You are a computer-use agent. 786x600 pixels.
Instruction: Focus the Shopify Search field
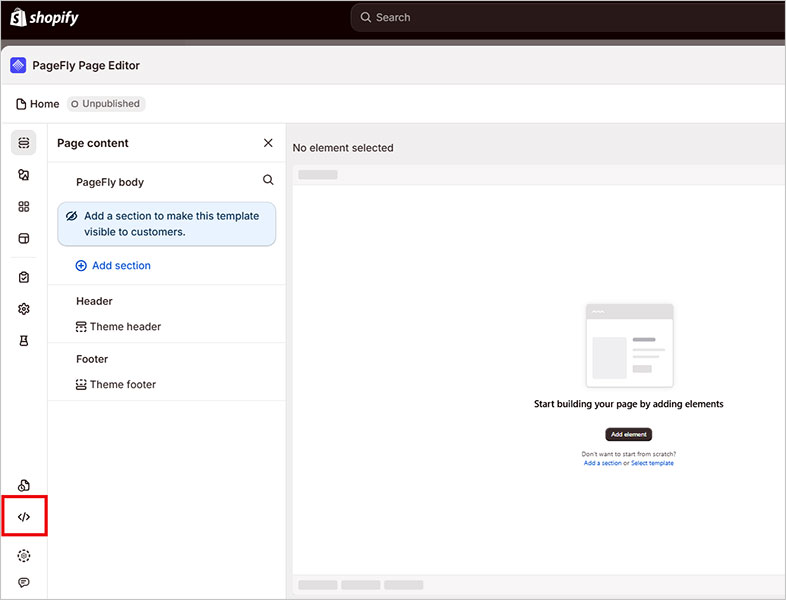pyautogui.click(x=568, y=18)
